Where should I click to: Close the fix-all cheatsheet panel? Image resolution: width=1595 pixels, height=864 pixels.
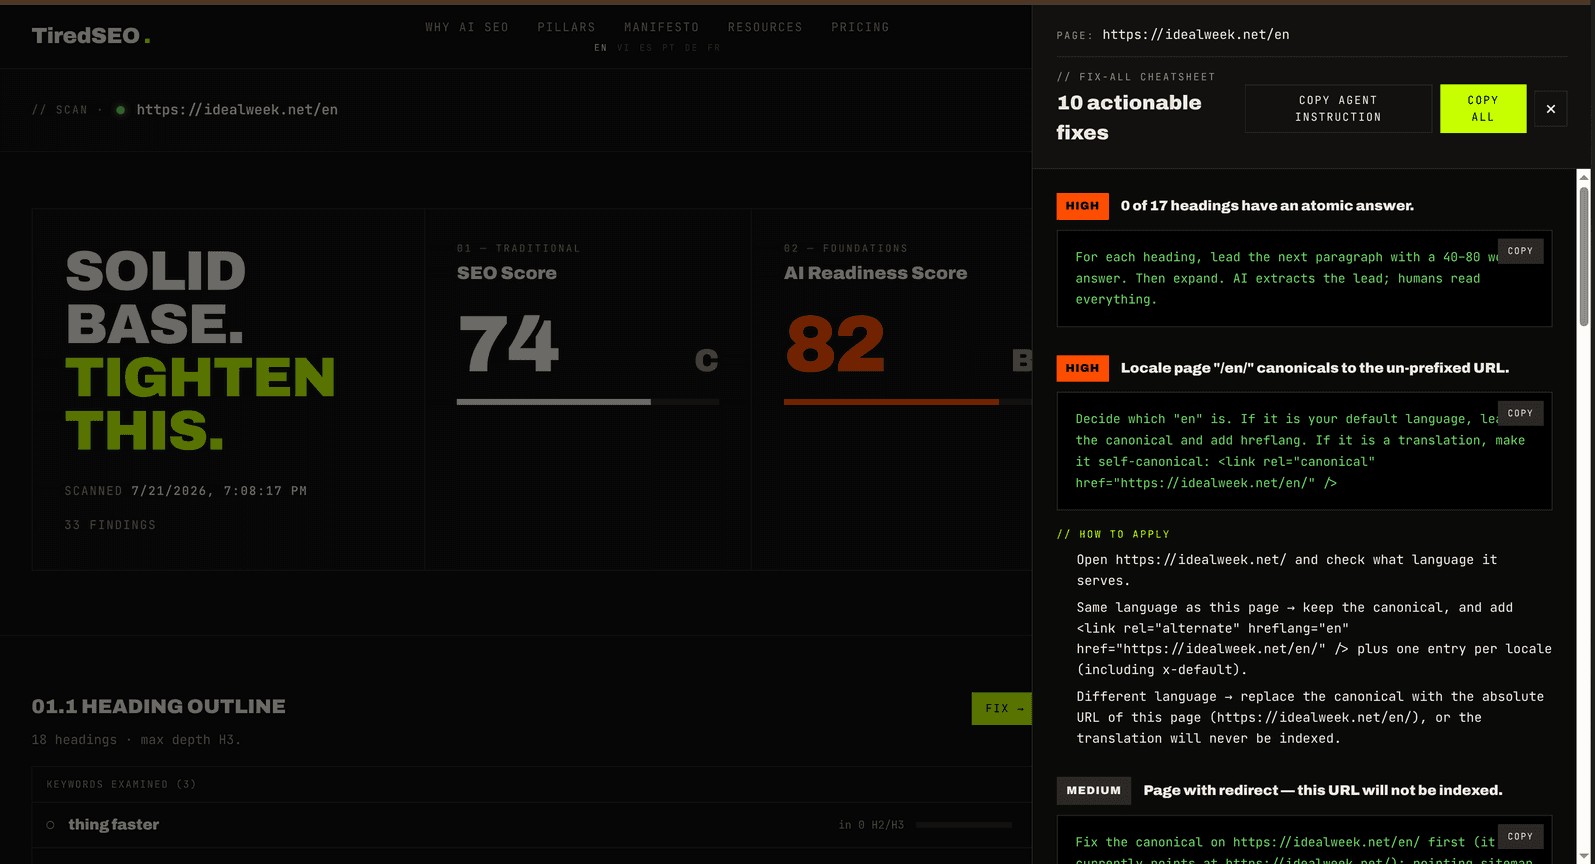tap(1550, 109)
